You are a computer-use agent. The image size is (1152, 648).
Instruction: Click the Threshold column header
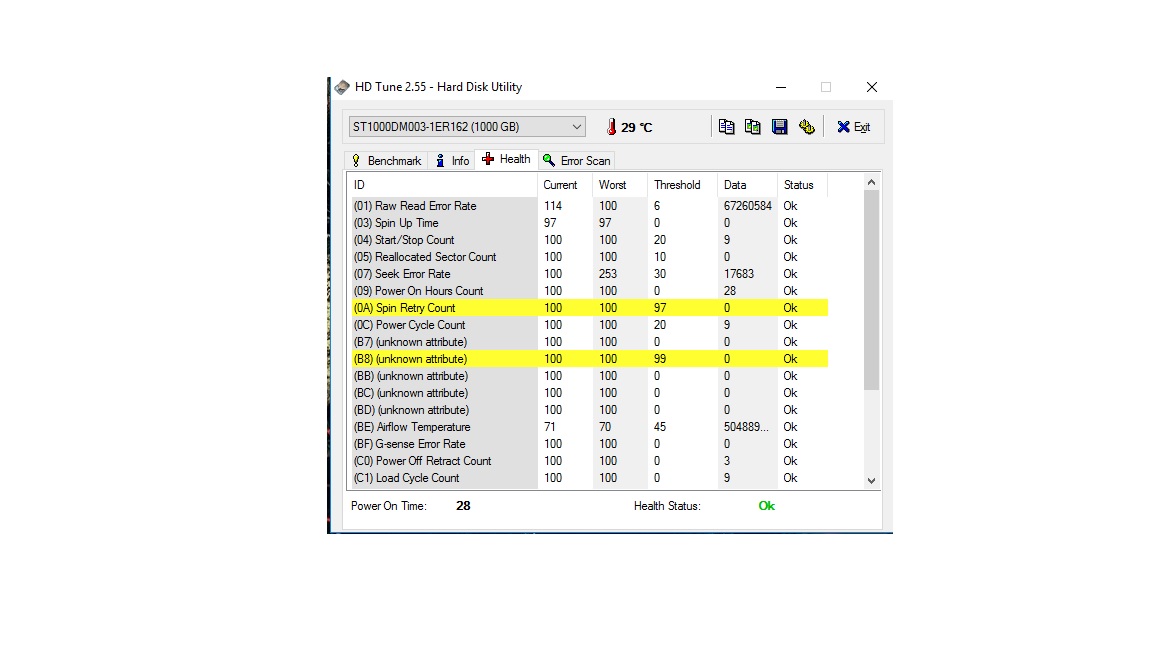pos(682,185)
